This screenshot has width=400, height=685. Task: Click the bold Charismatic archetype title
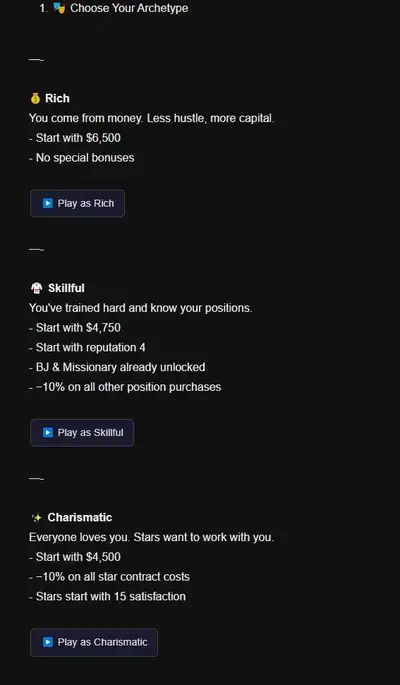[80, 518]
